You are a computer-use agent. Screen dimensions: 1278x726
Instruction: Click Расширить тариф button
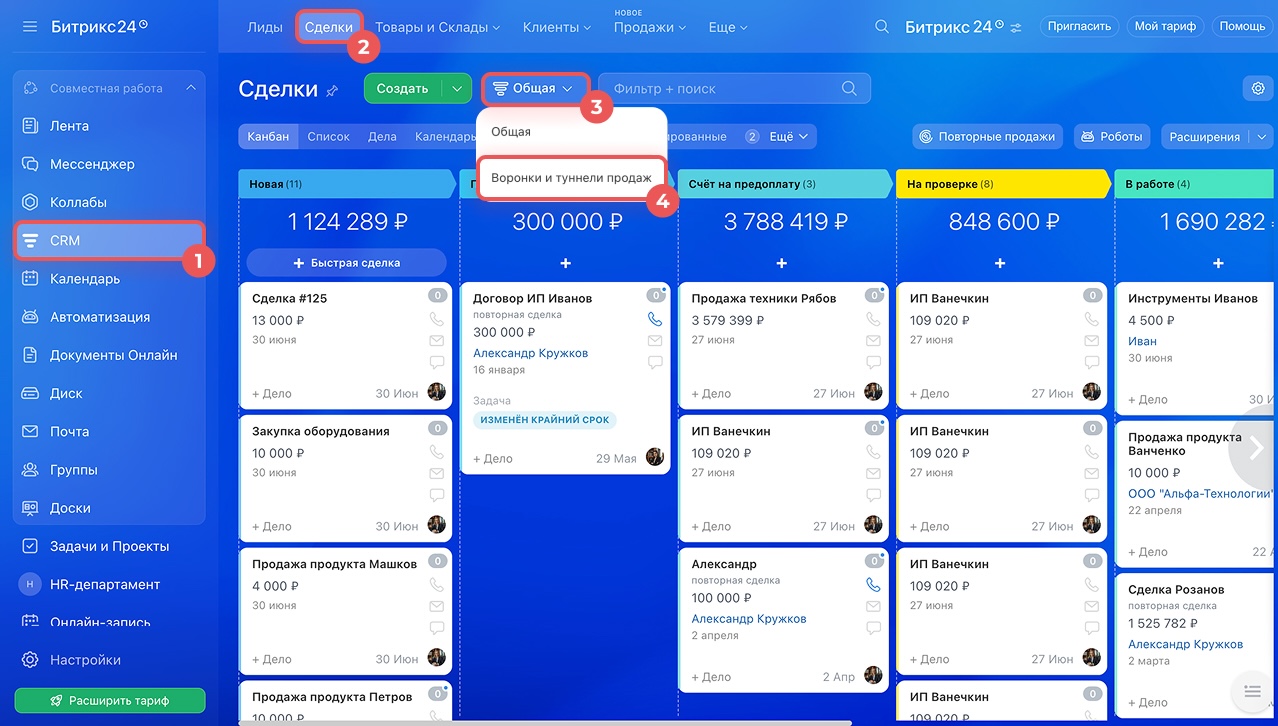click(x=109, y=701)
